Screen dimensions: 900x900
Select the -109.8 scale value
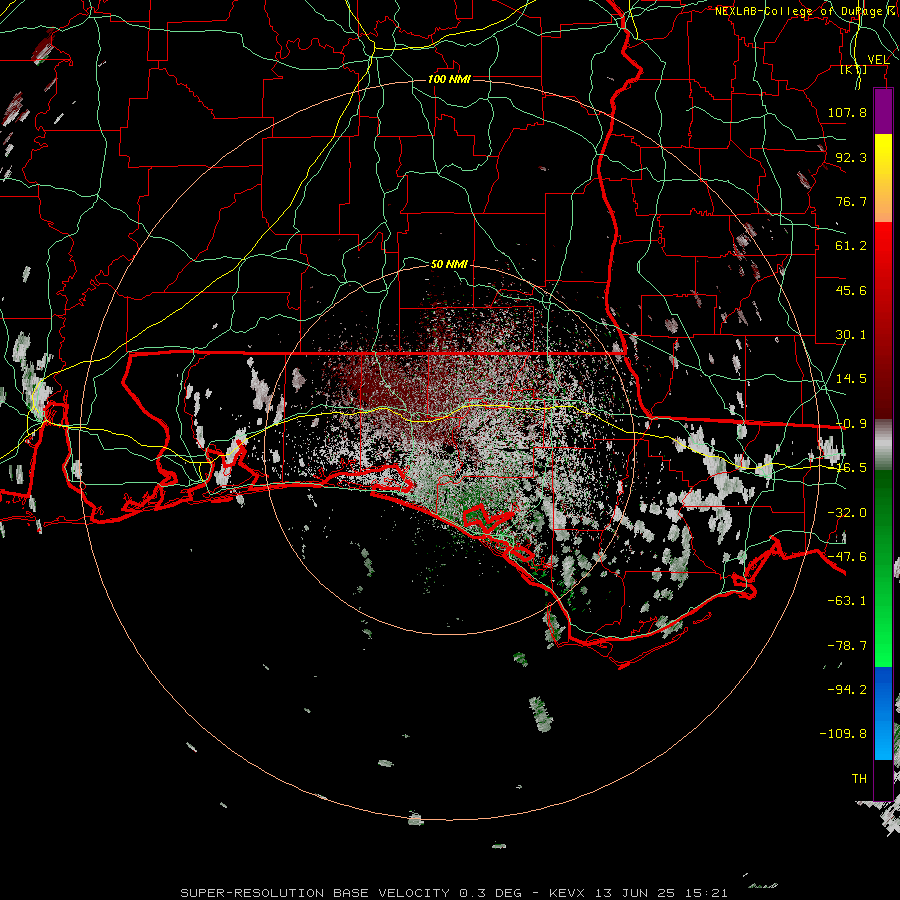pos(843,734)
